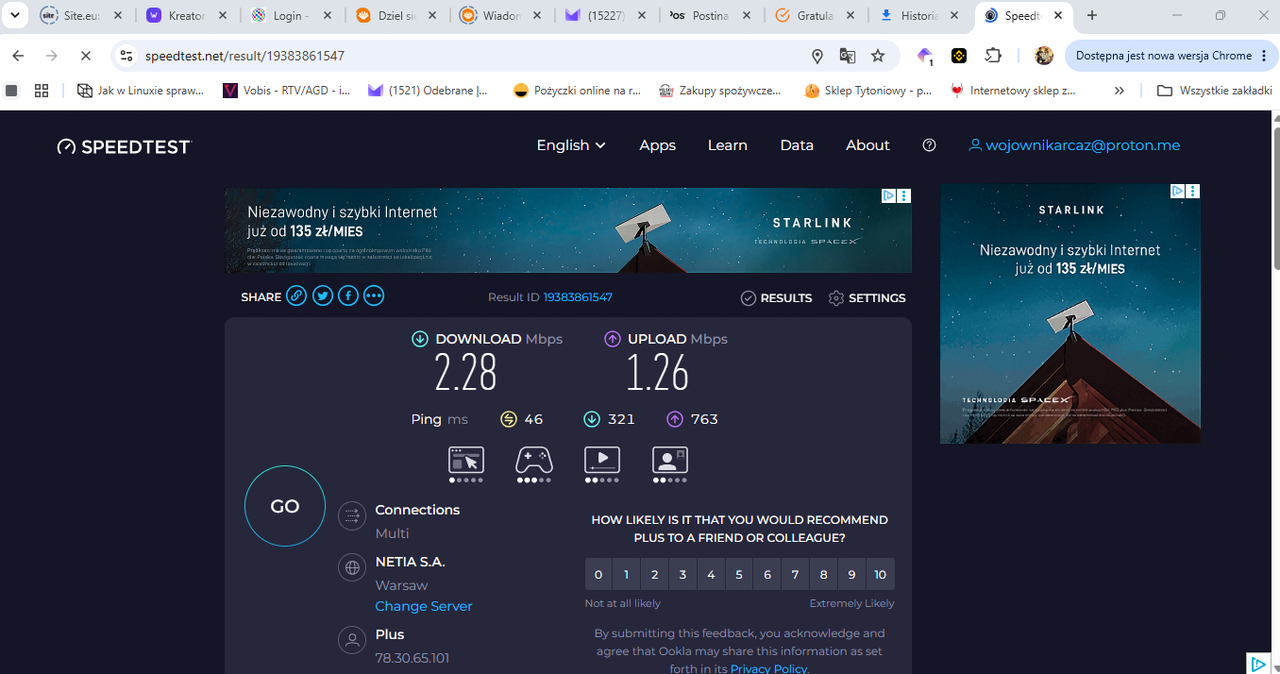This screenshot has height=674, width=1280.
Task: Click the video streaming score icon
Action: point(602,460)
